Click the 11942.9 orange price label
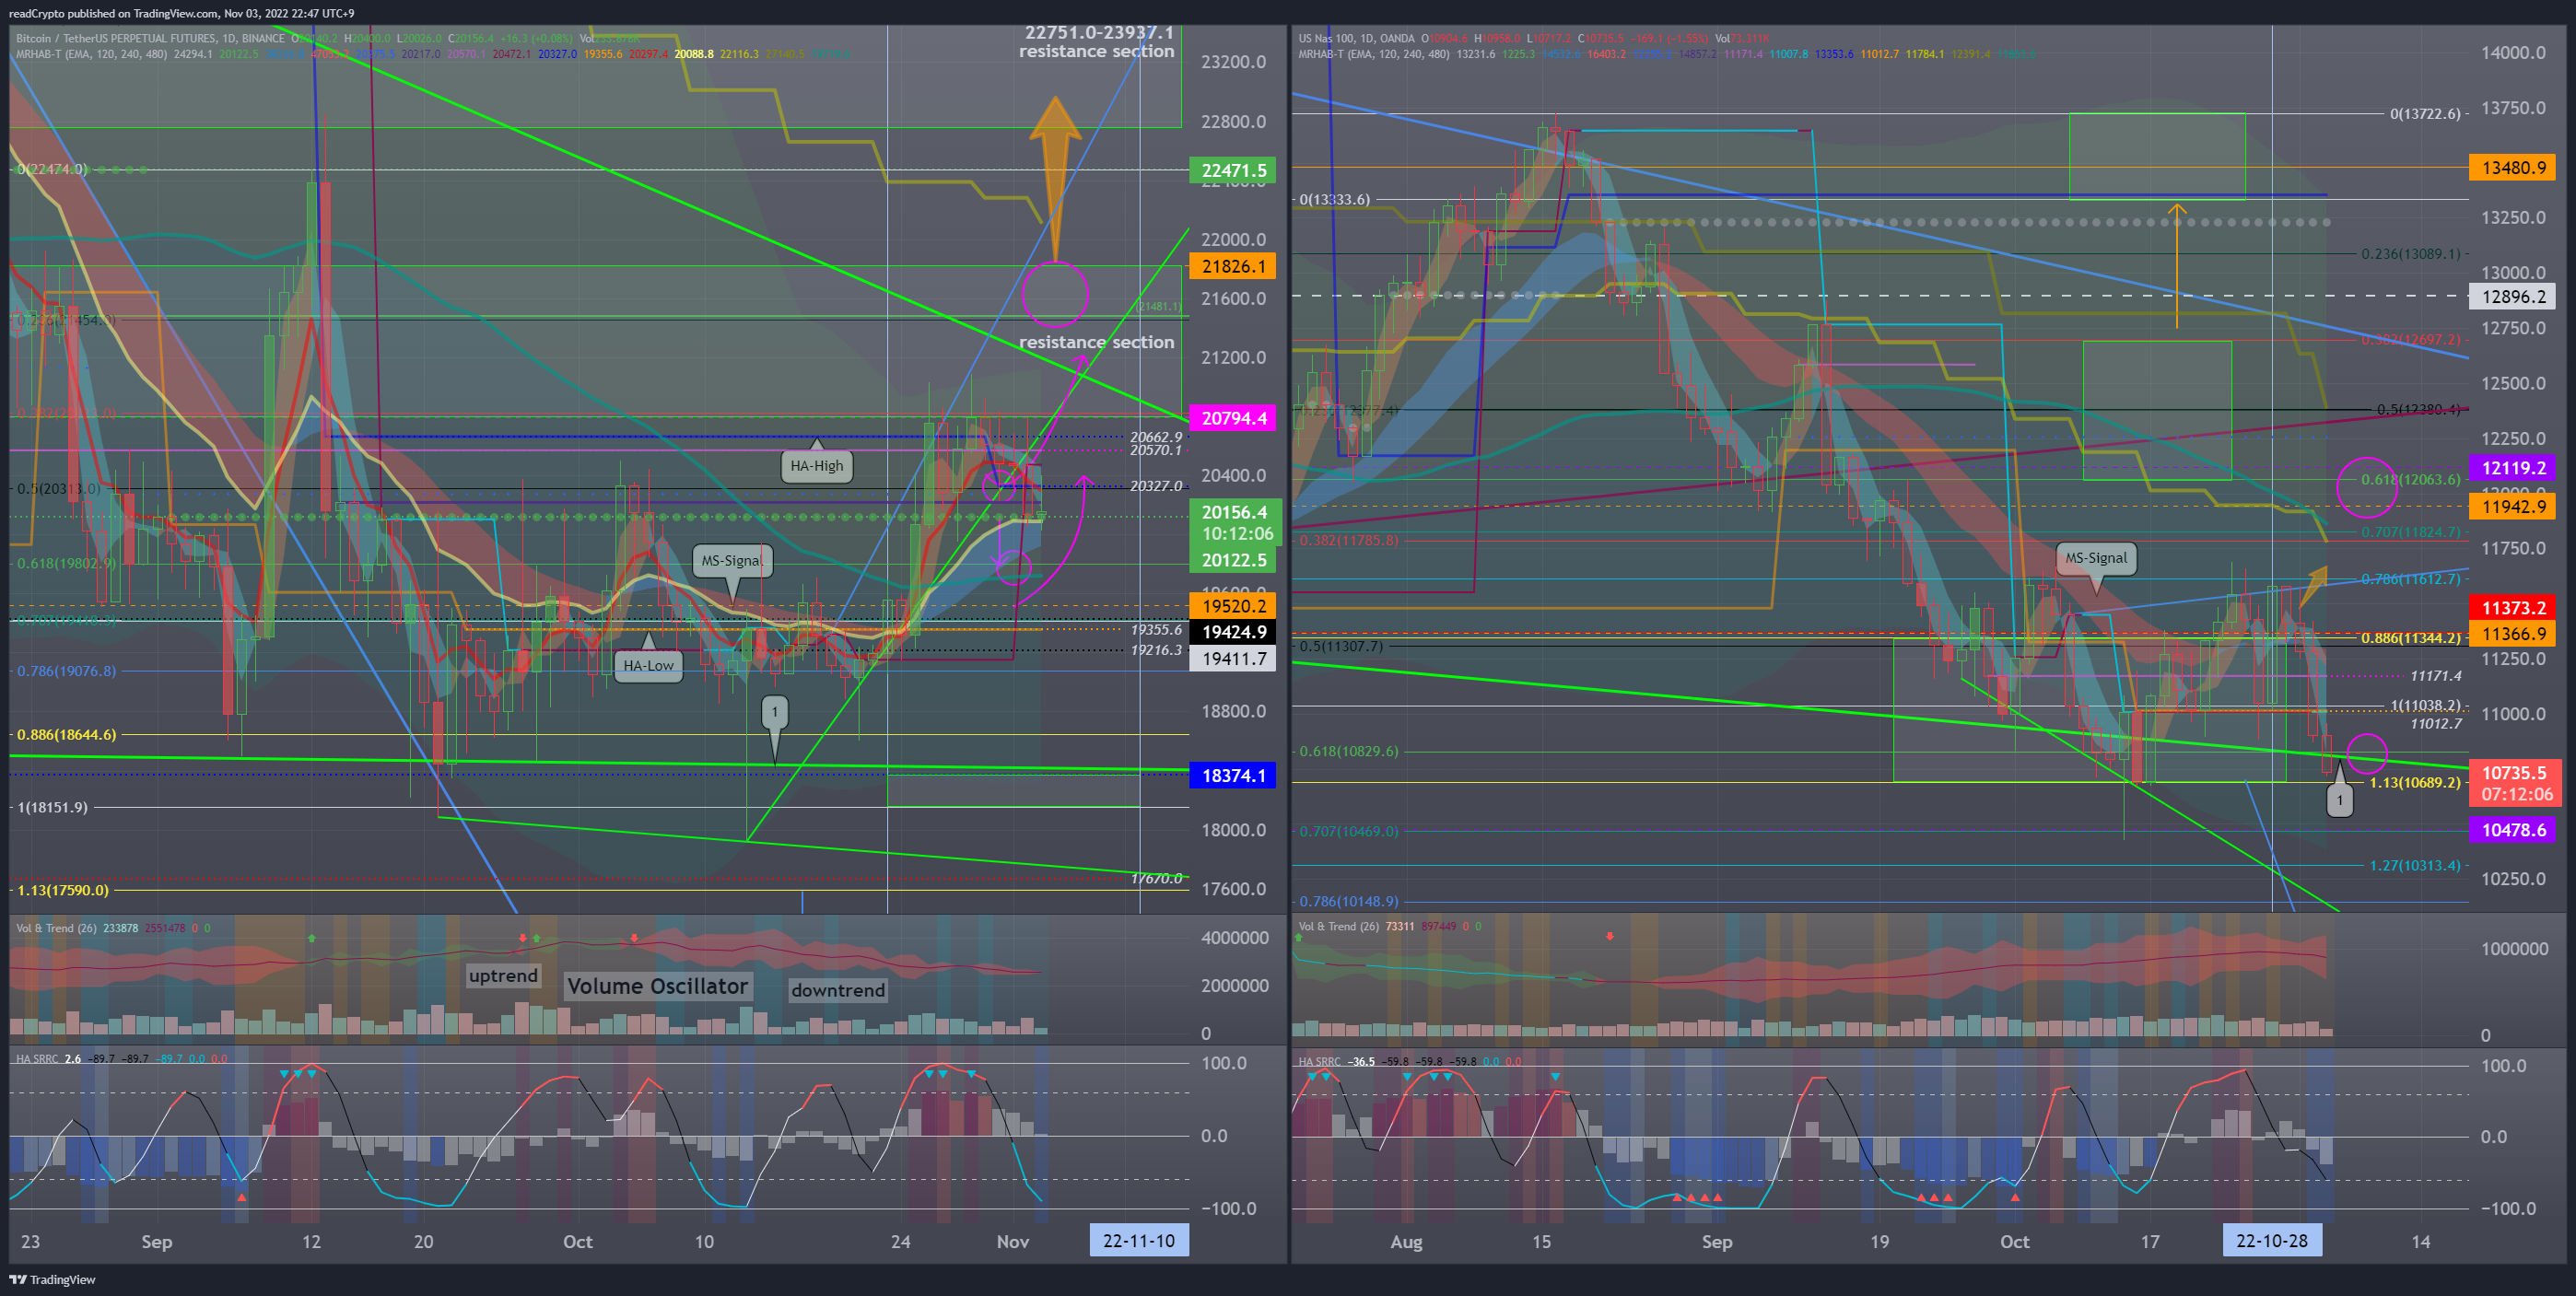 (x=2512, y=506)
